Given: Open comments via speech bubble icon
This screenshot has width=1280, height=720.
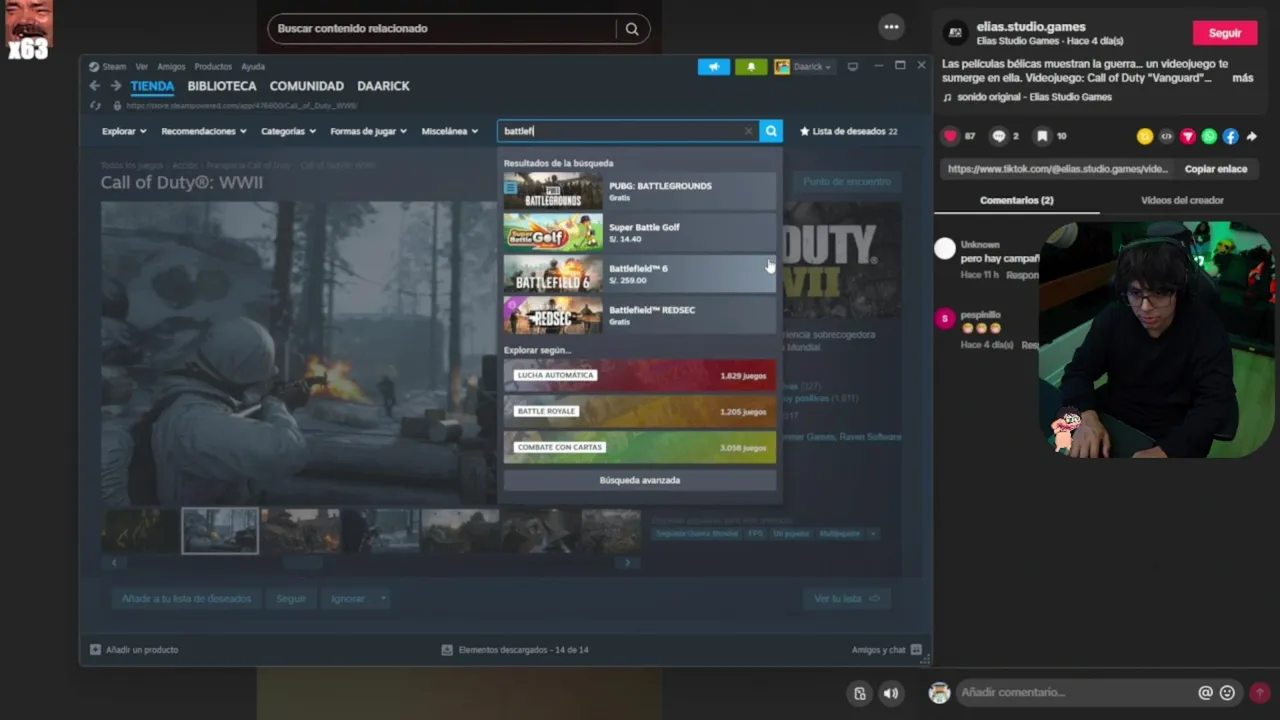Looking at the screenshot, I should [x=998, y=136].
